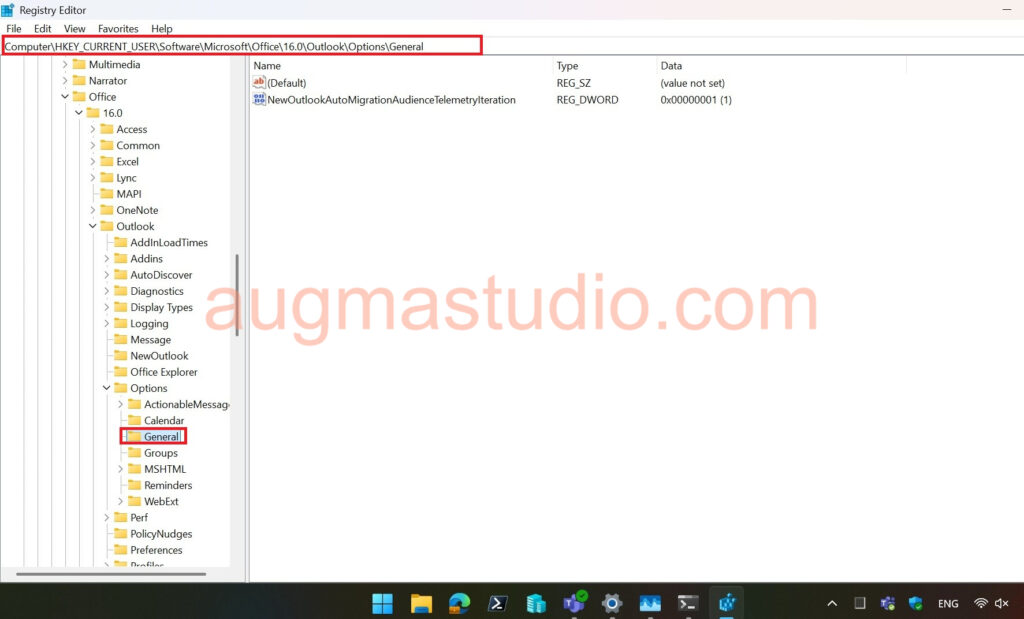The height and width of the screenshot is (619, 1024).
Task: Collapse the Options key in tree
Action: click(107, 388)
